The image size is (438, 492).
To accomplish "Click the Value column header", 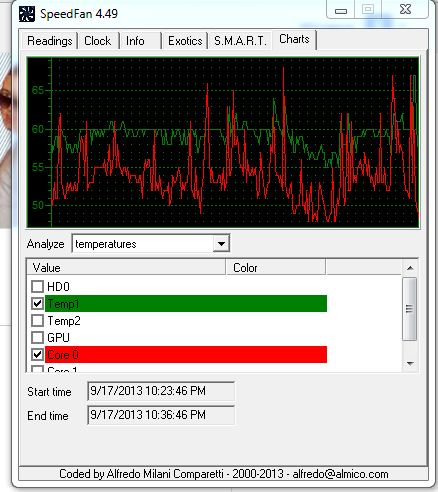I will click(126, 268).
